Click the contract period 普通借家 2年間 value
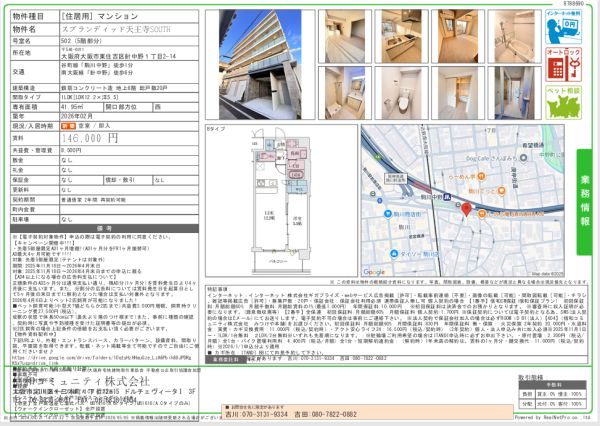 93,200
